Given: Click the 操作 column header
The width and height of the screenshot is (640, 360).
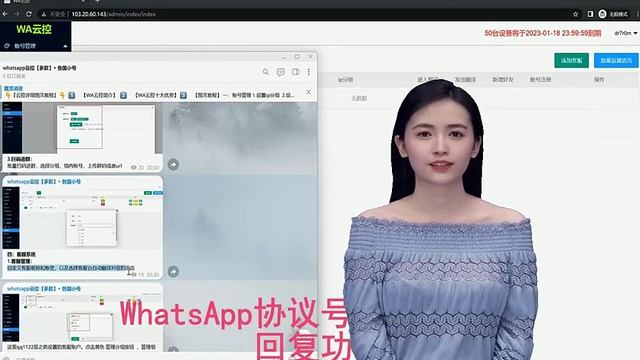Looking at the screenshot, I should point(599,80).
